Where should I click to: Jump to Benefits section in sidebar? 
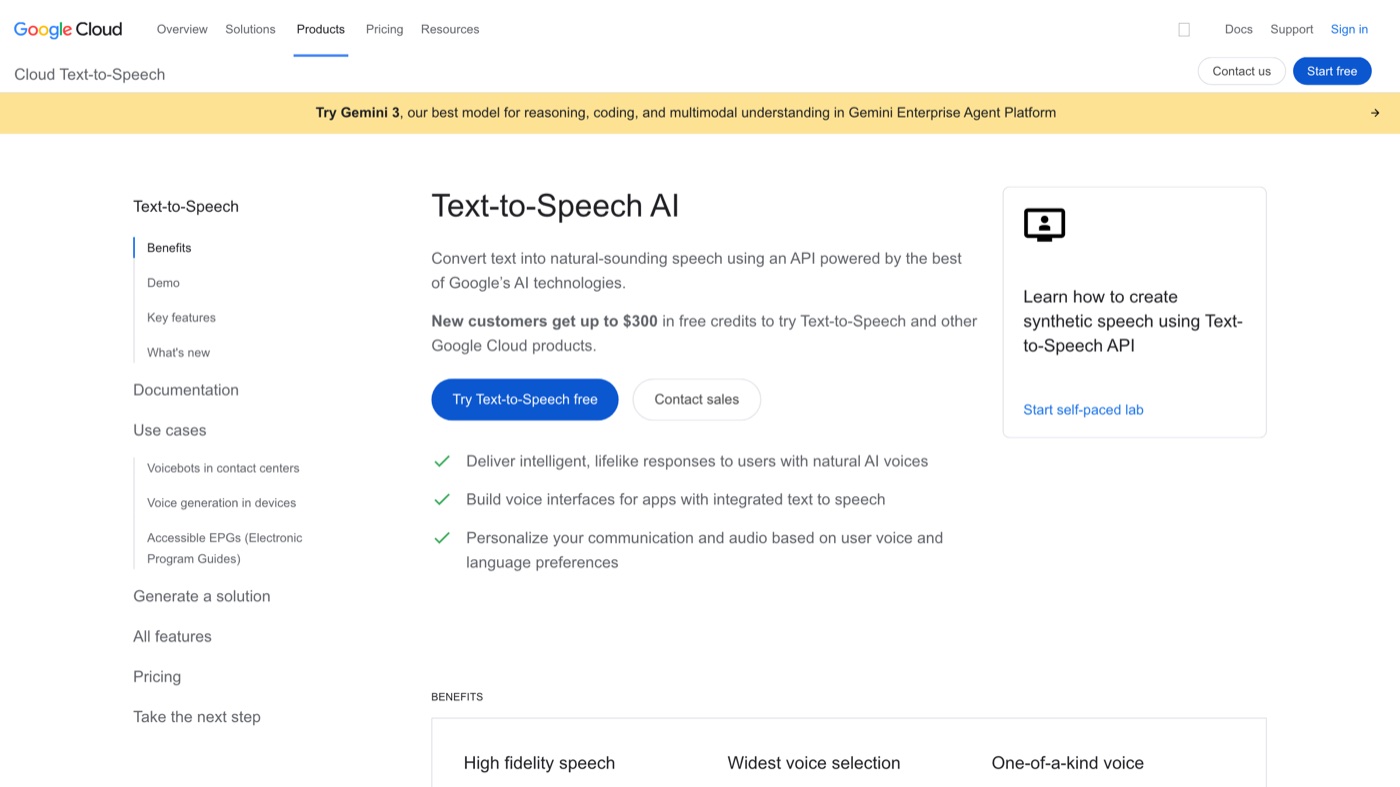pos(169,247)
